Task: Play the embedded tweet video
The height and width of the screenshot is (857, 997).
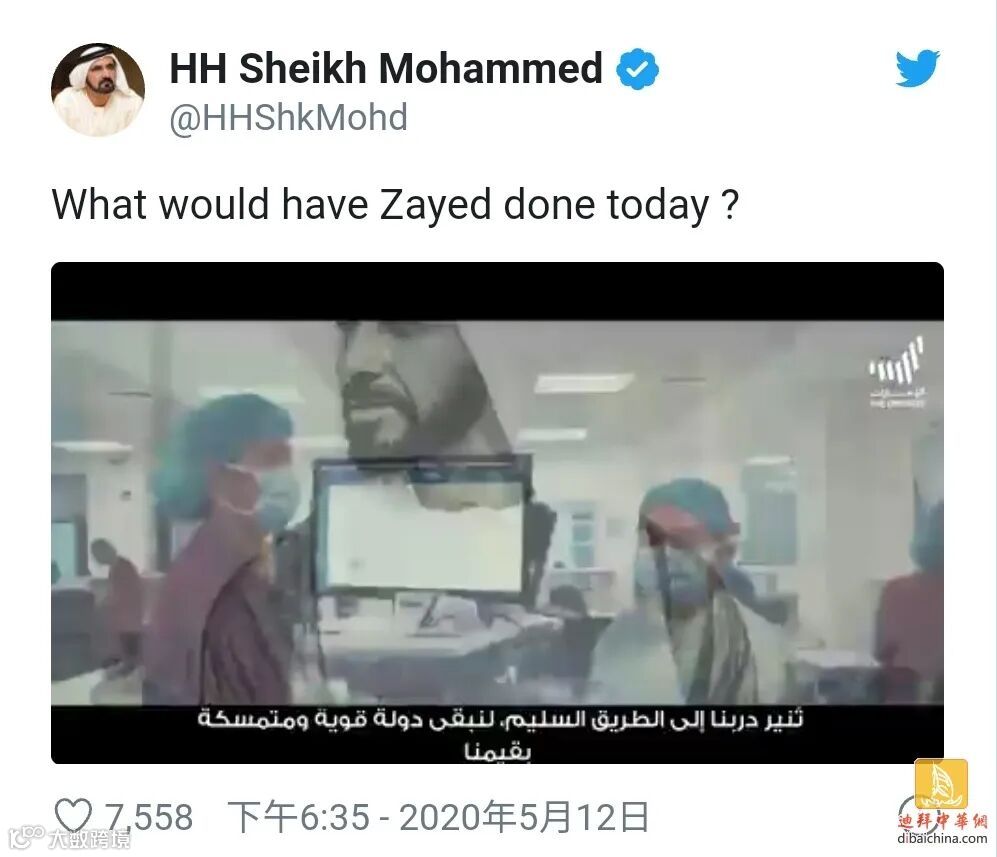Action: tap(497, 512)
